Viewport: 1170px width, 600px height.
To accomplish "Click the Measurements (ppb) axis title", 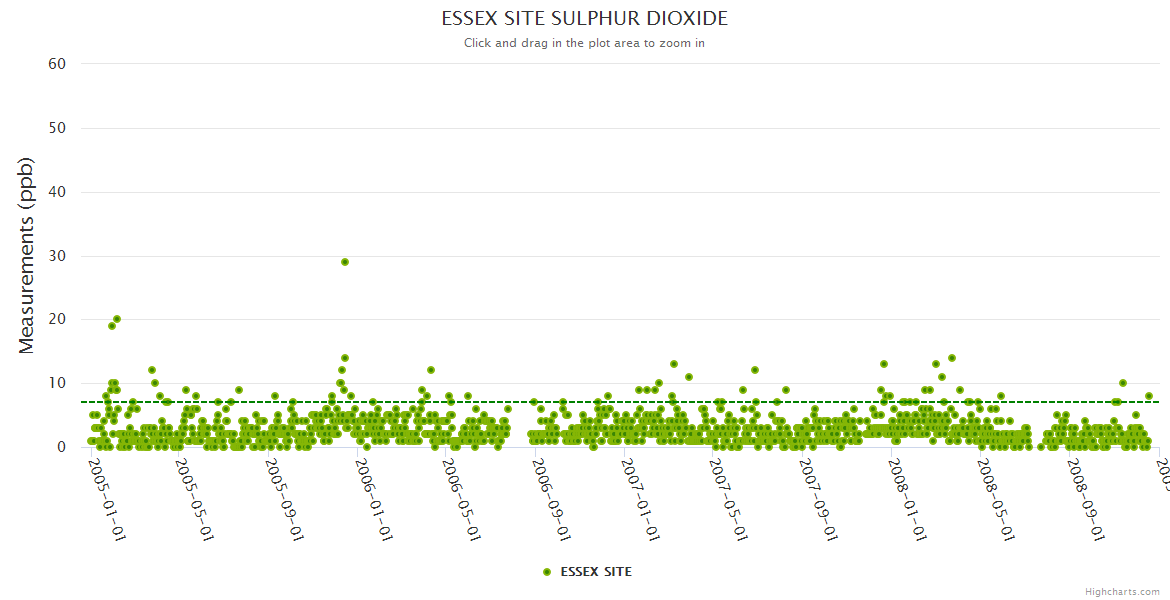I will pos(27,255).
